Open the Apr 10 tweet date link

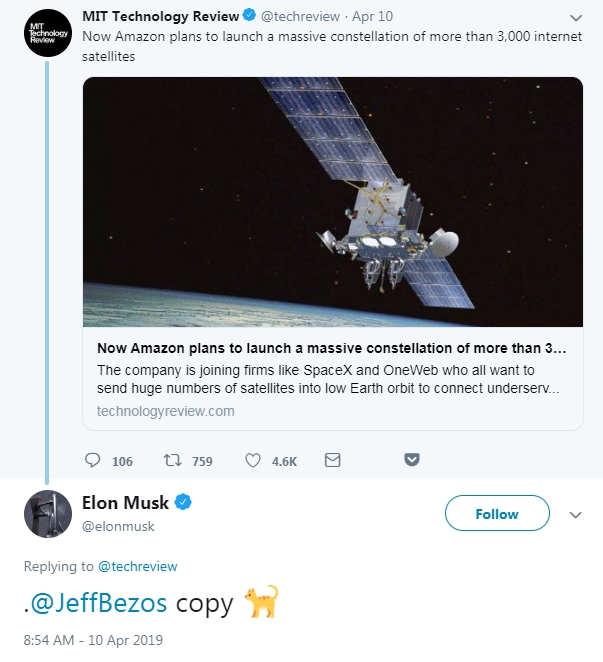(372, 16)
